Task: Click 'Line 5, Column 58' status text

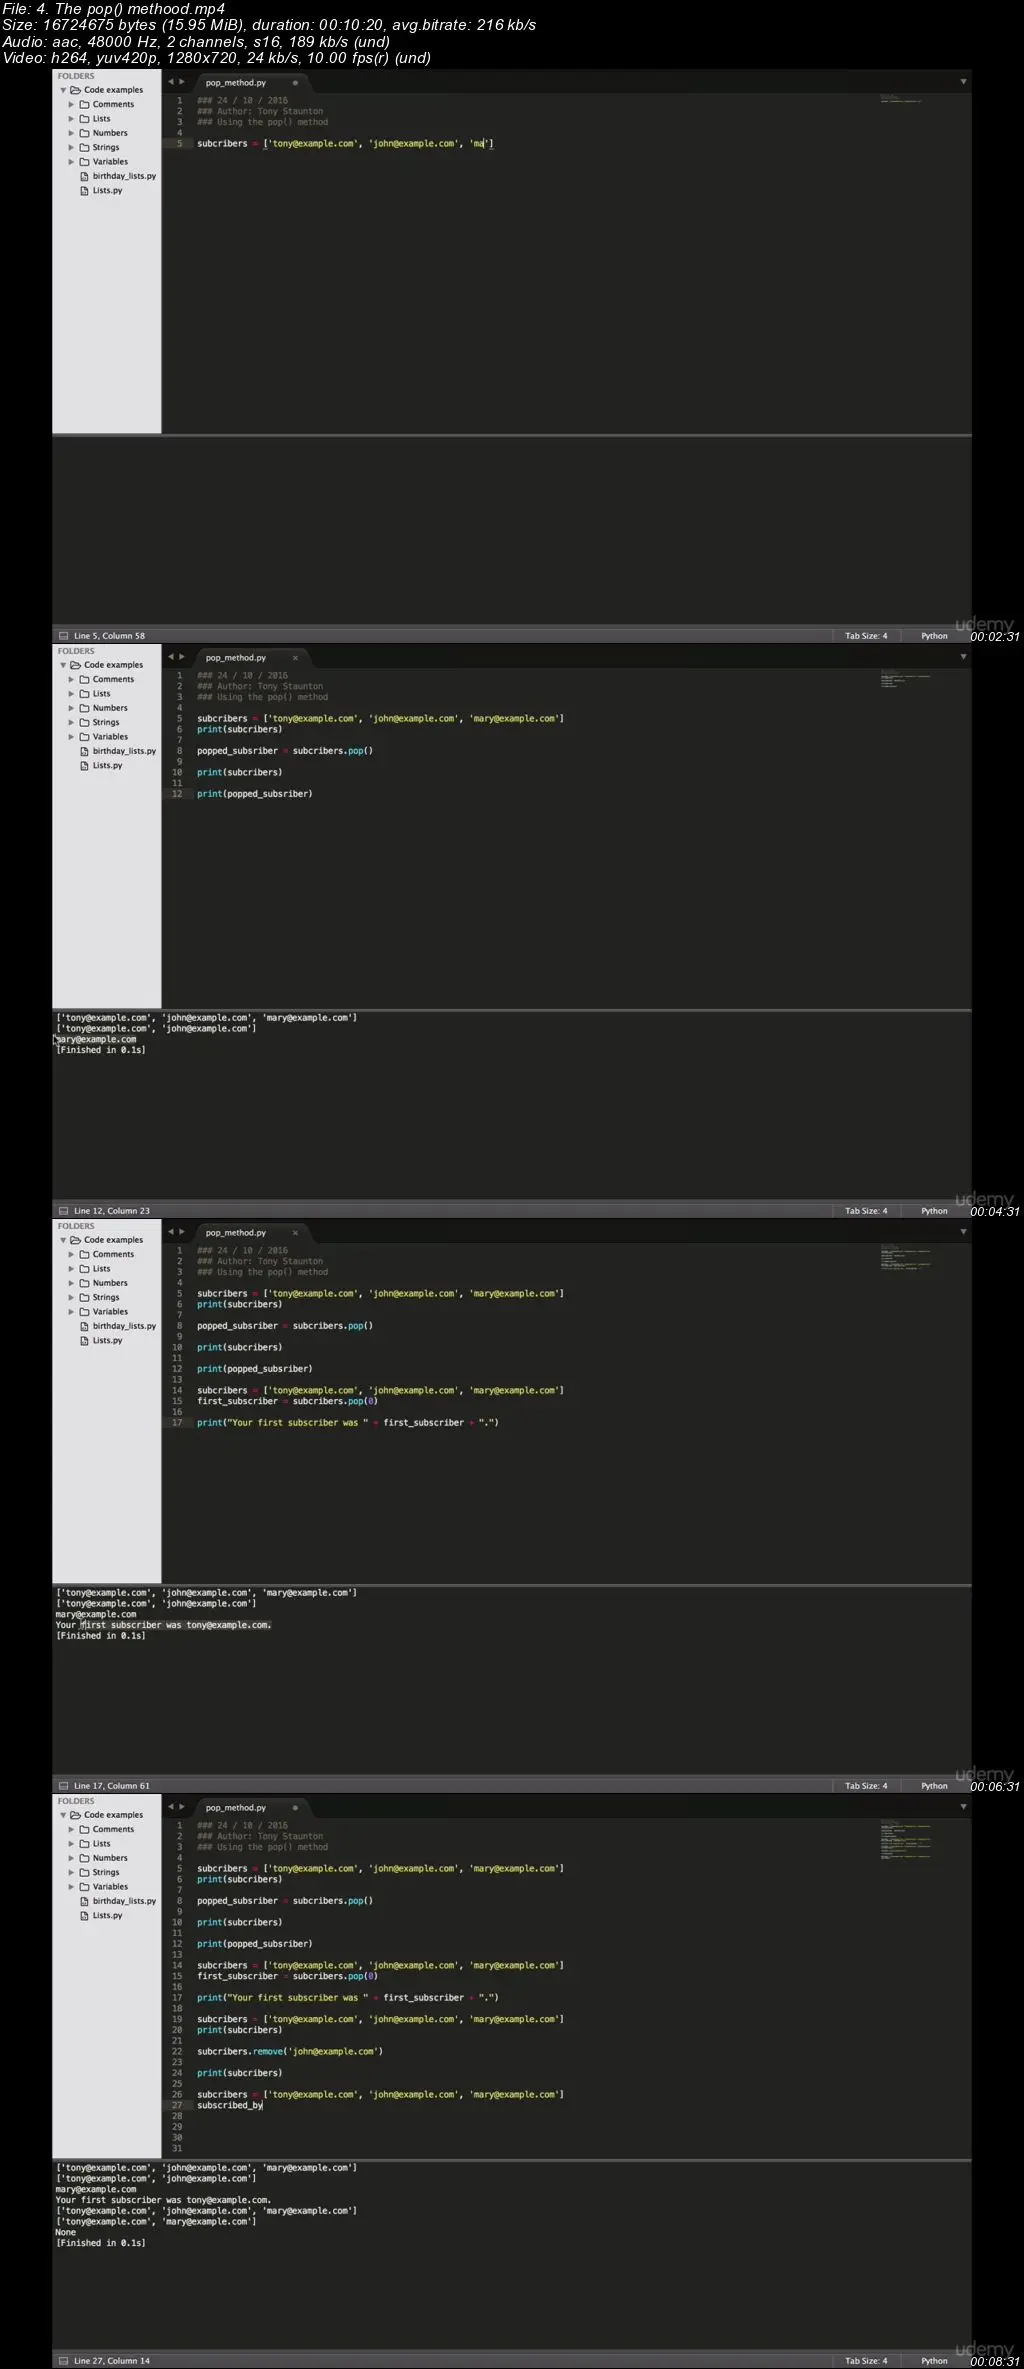Action: coord(109,636)
